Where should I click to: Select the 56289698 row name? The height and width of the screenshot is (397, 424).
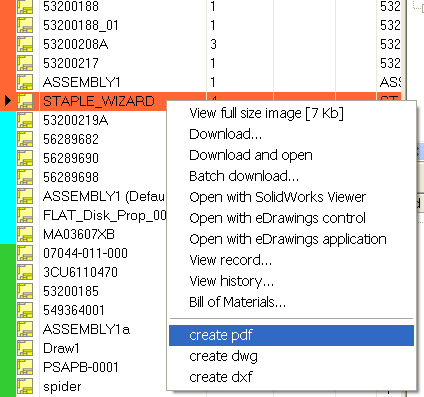(71, 177)
